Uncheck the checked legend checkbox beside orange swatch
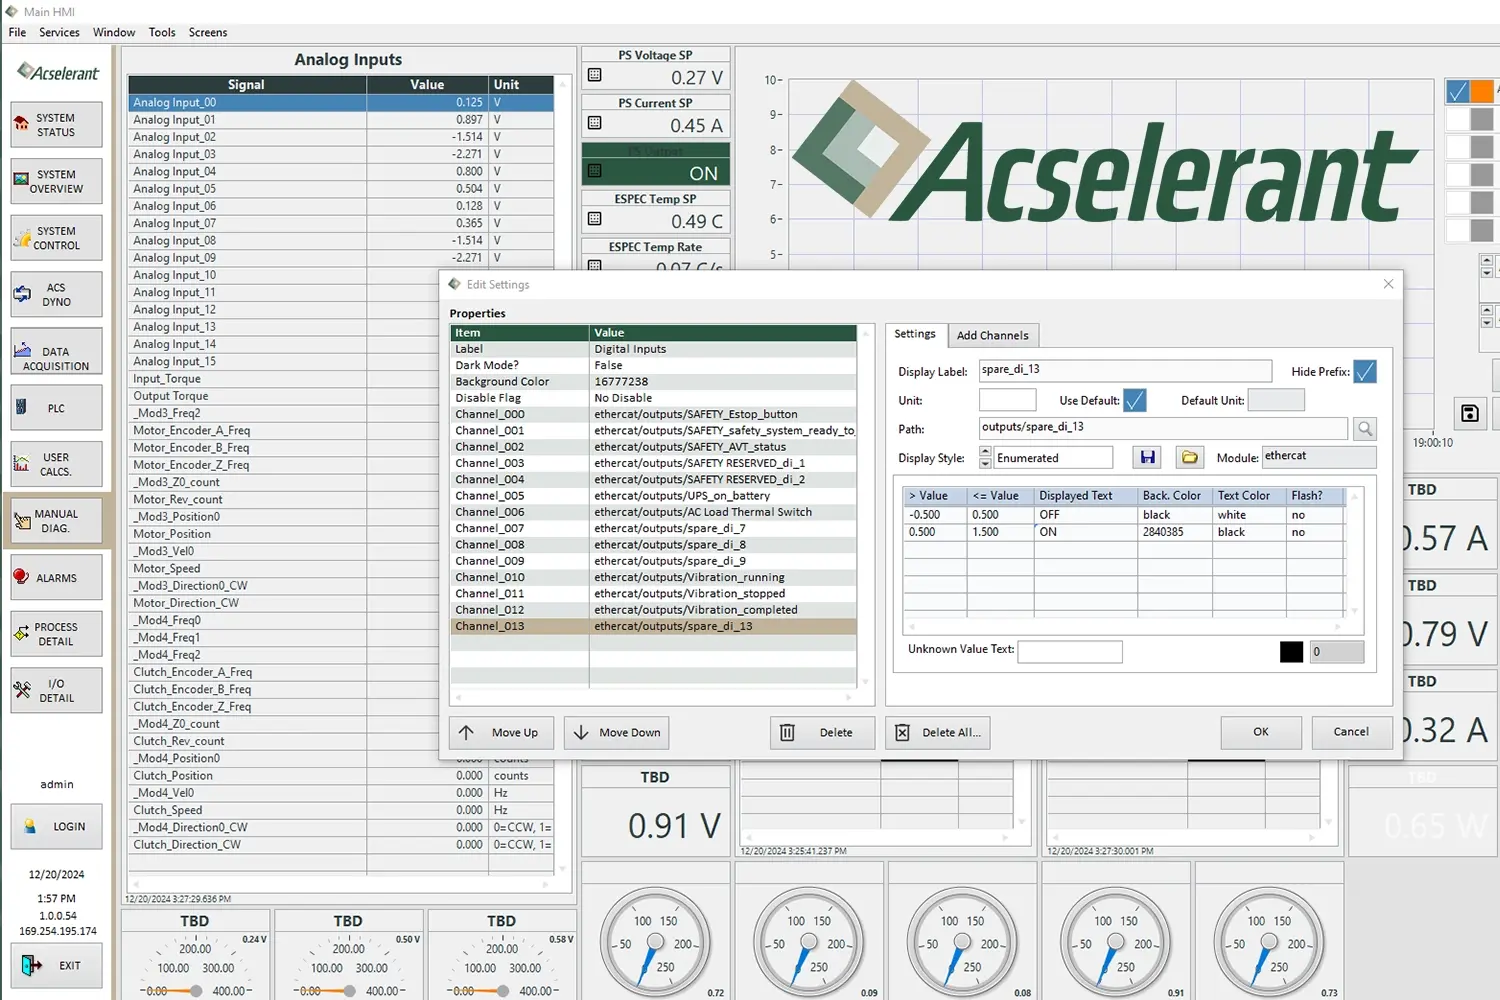 tap(1458, 92)
